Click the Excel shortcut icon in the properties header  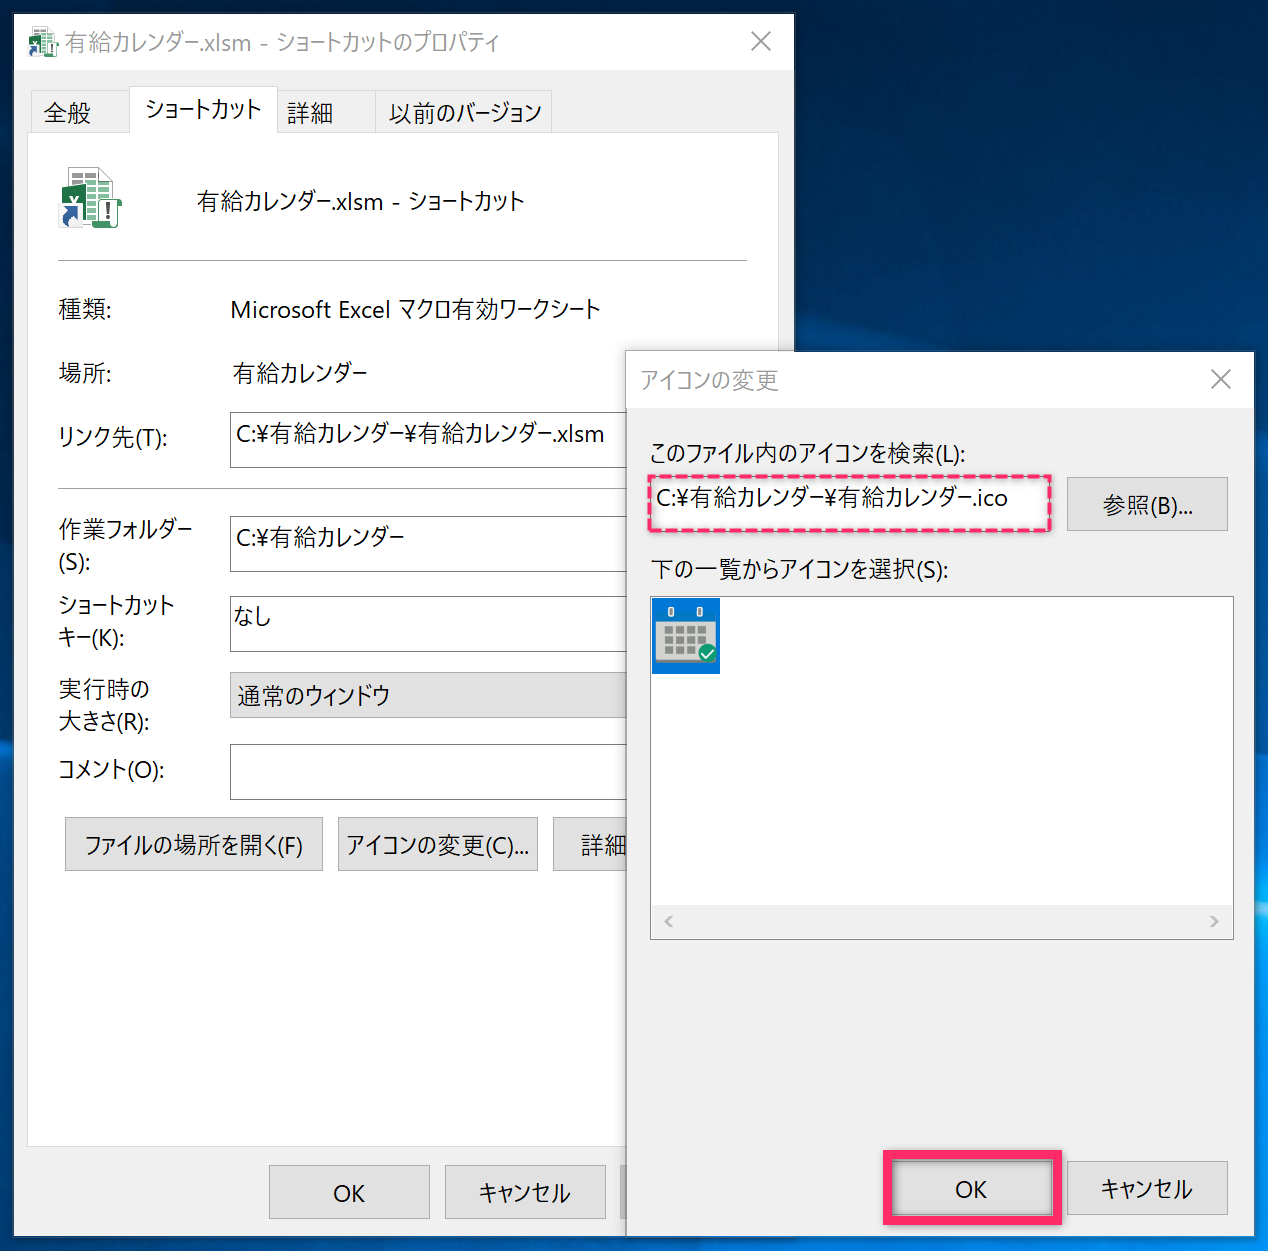pos(90,198)
